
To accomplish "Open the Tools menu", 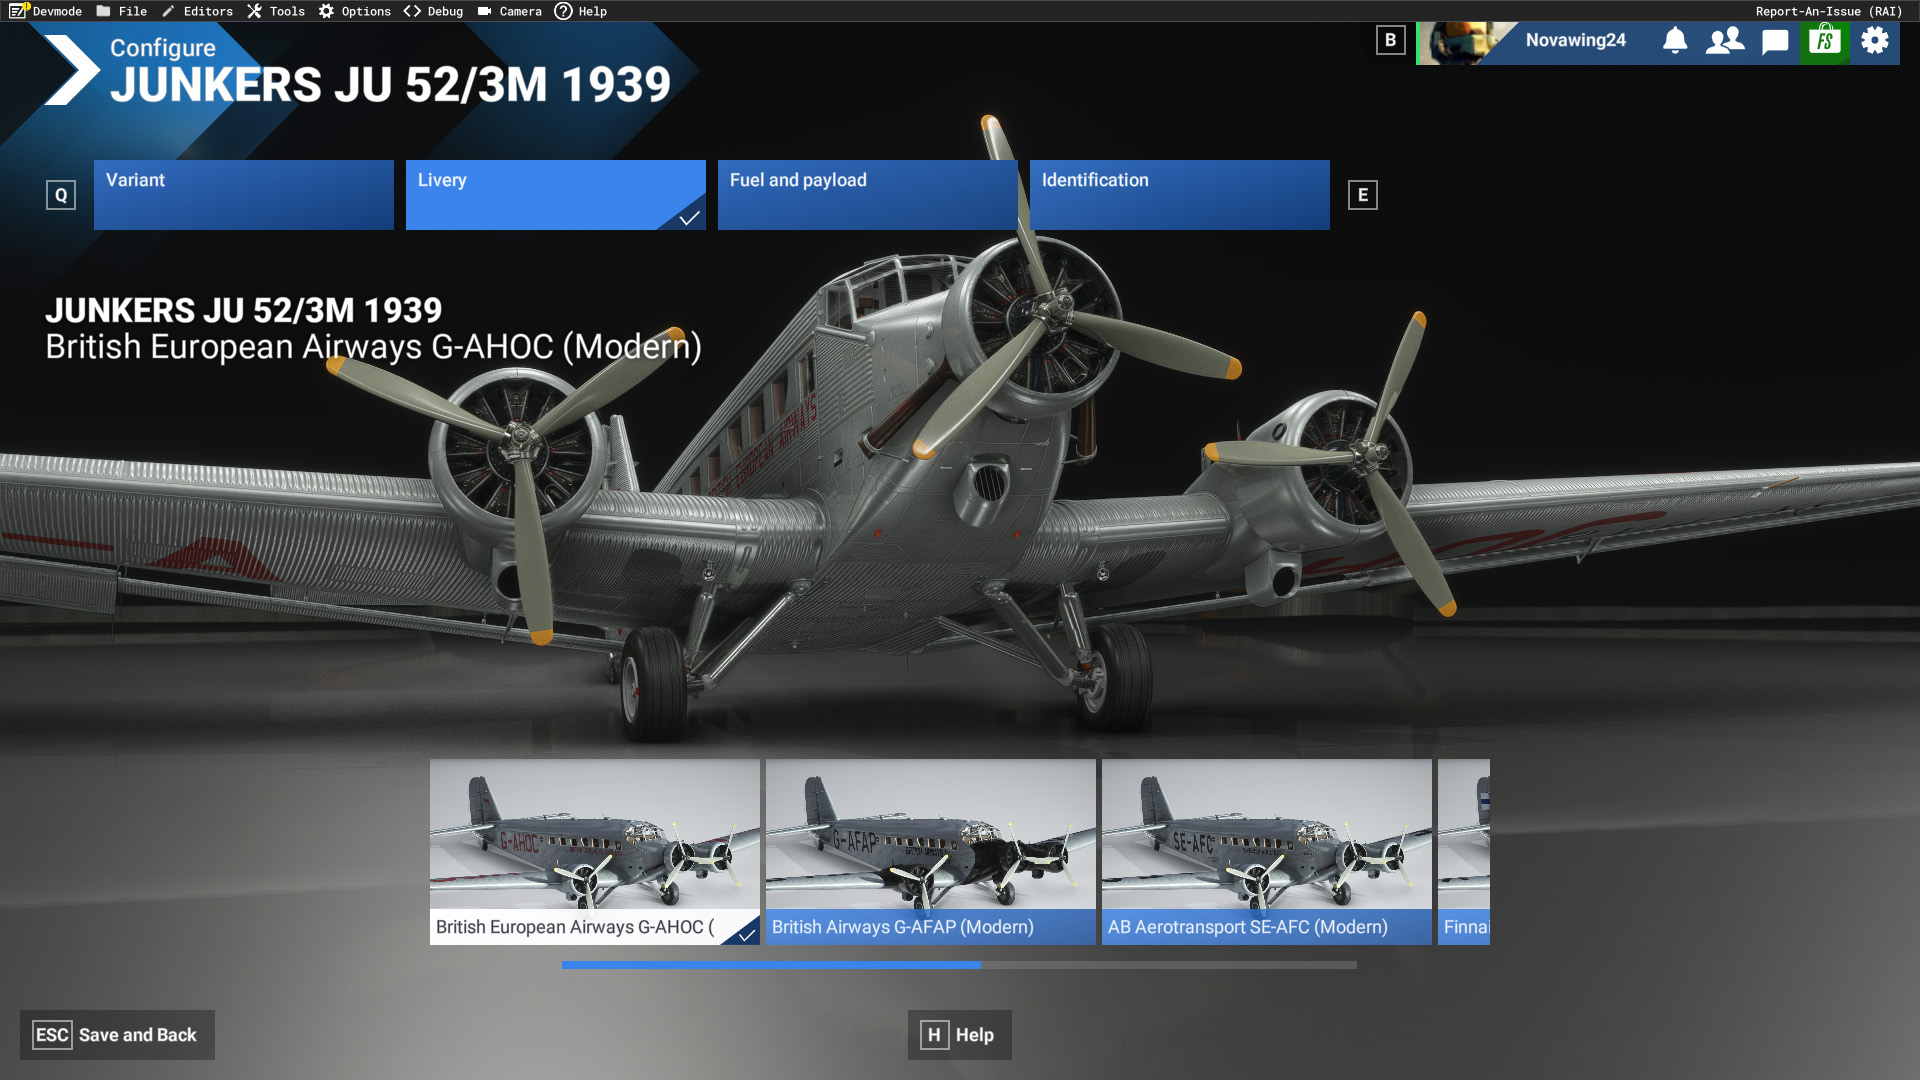I will click(276, 11).
